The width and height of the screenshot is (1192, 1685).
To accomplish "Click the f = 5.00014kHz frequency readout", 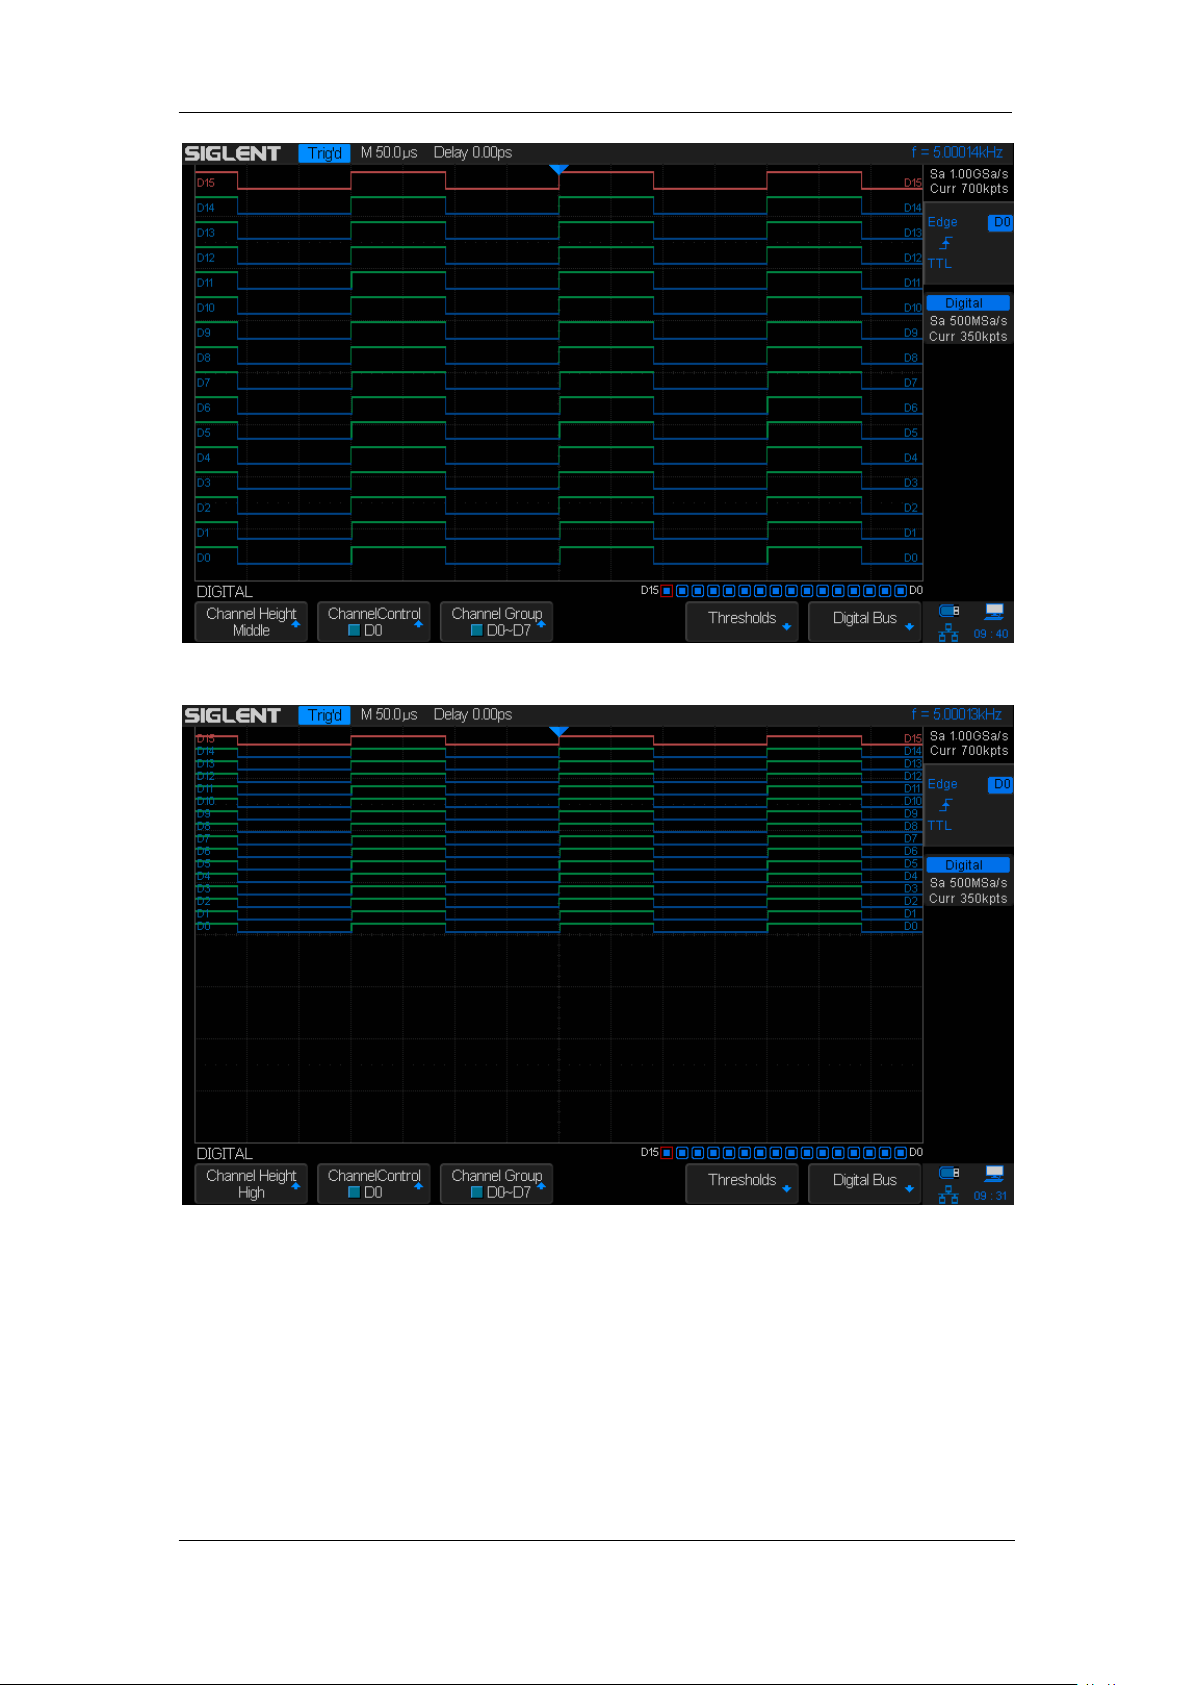I will 957,153.
